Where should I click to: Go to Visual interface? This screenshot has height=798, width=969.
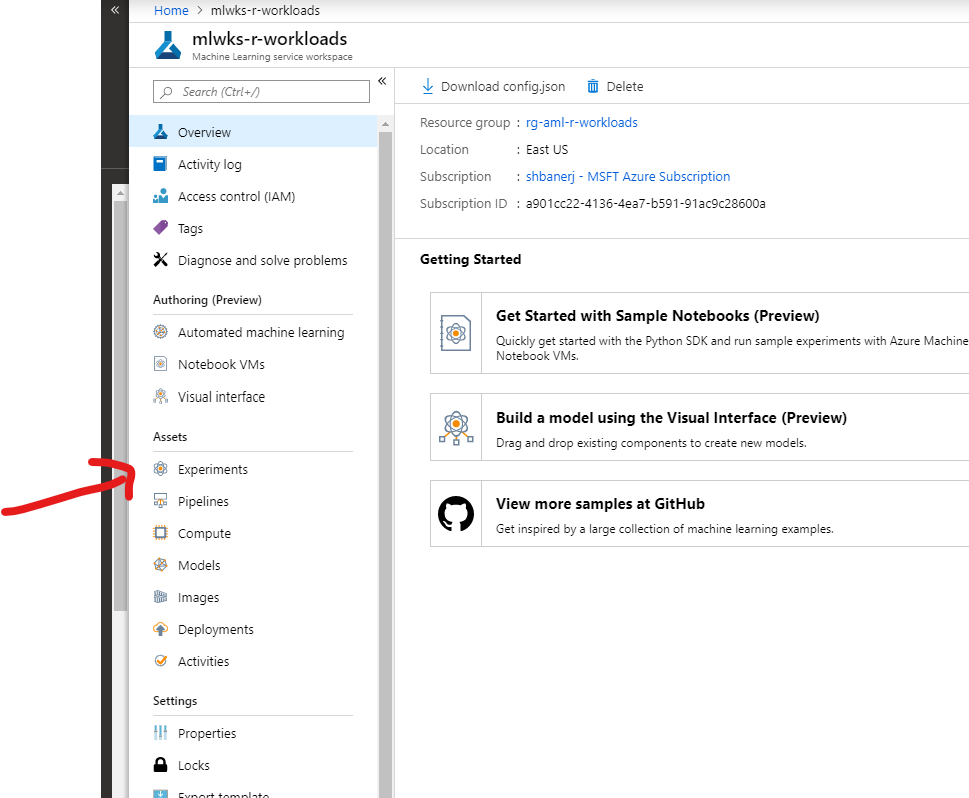[x=253, y=396]
